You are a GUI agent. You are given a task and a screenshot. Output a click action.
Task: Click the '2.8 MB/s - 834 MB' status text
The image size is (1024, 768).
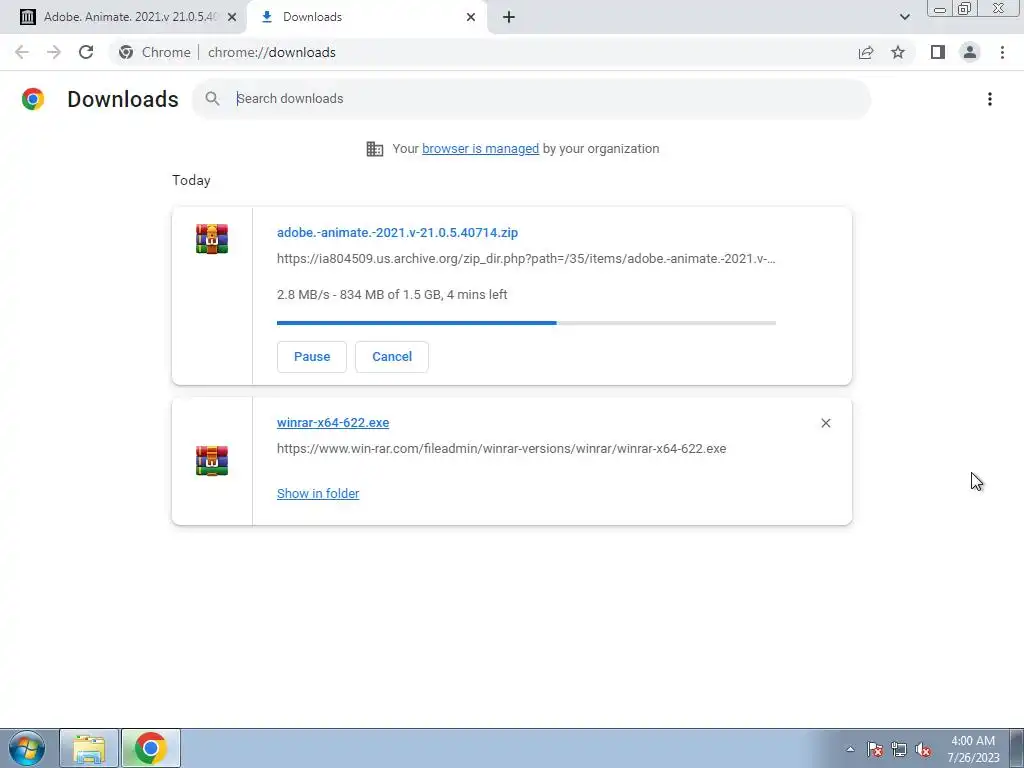(392, 295)
